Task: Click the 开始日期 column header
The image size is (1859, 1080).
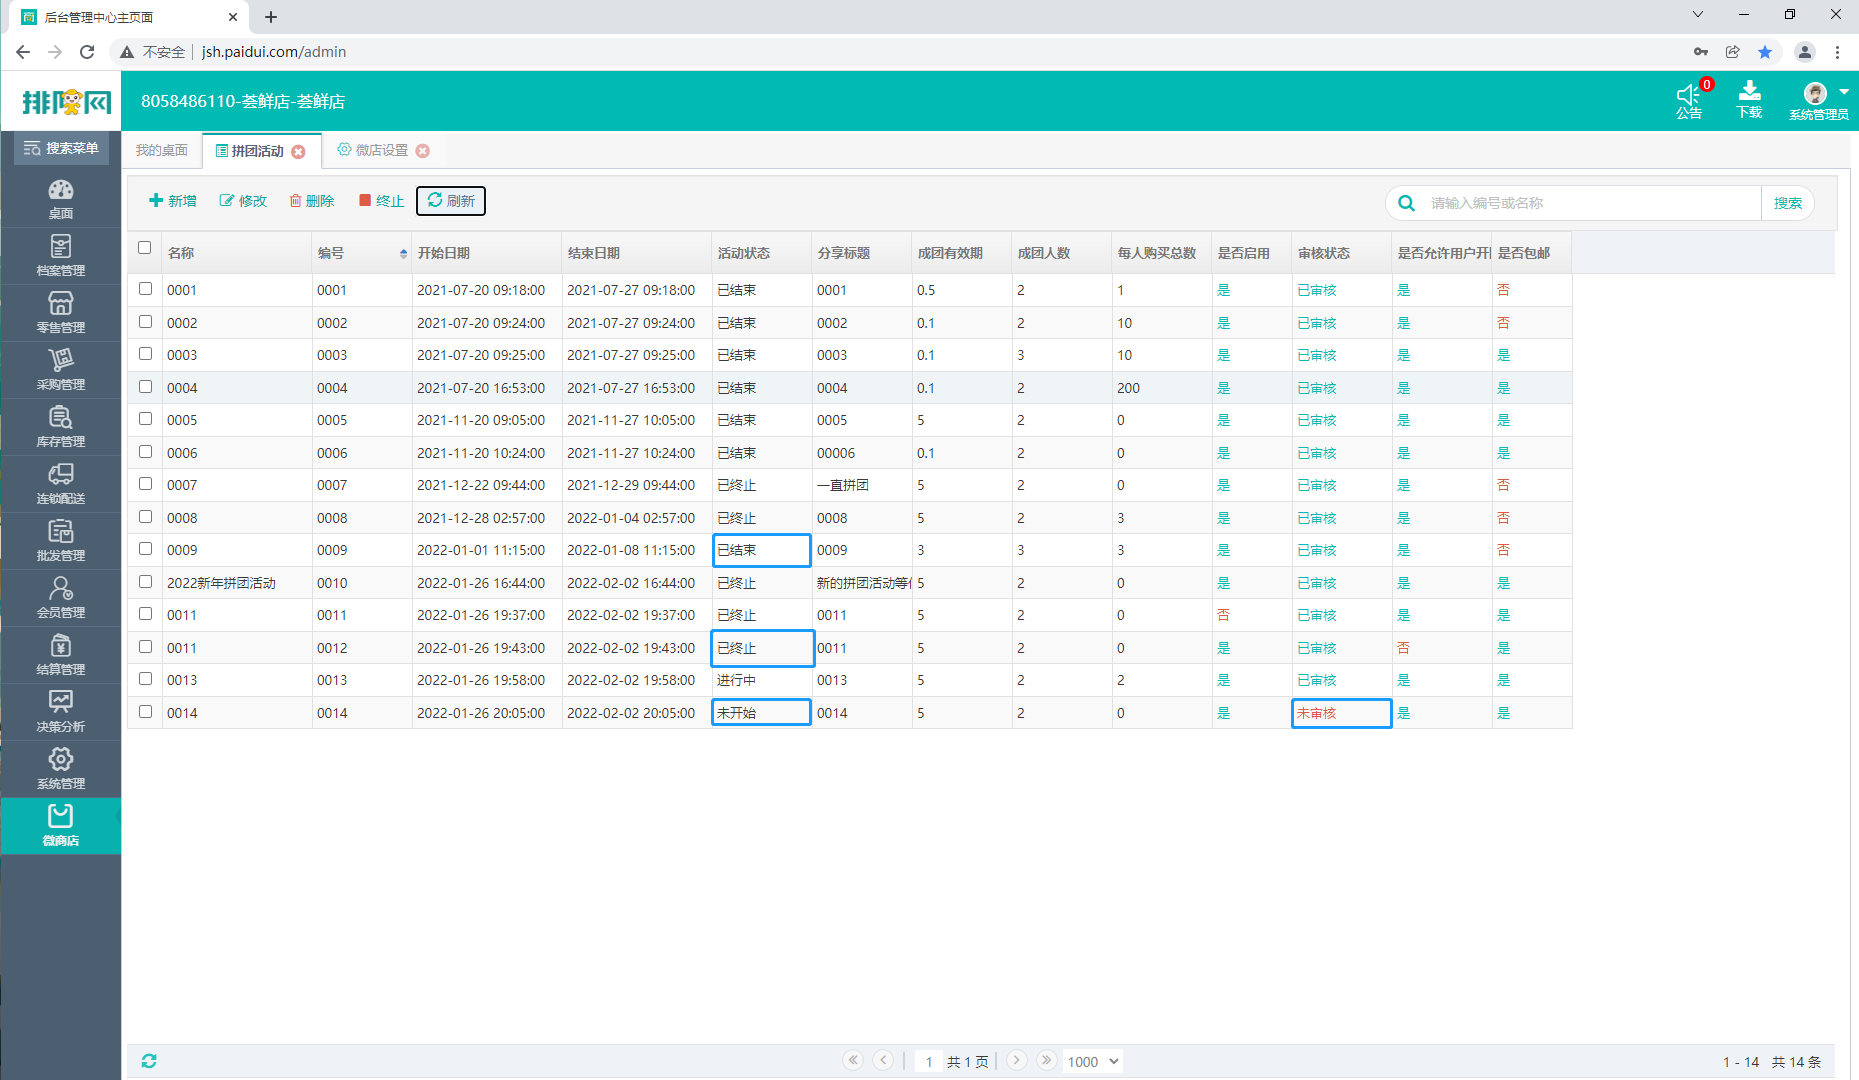Action: [x=487, y=253]
